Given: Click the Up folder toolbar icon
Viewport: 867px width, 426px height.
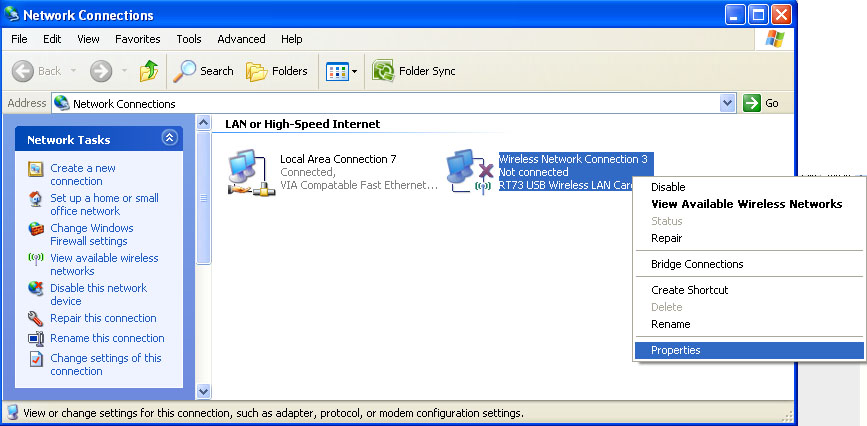Looking at the screenshot, I should click(x=149, y=71).
